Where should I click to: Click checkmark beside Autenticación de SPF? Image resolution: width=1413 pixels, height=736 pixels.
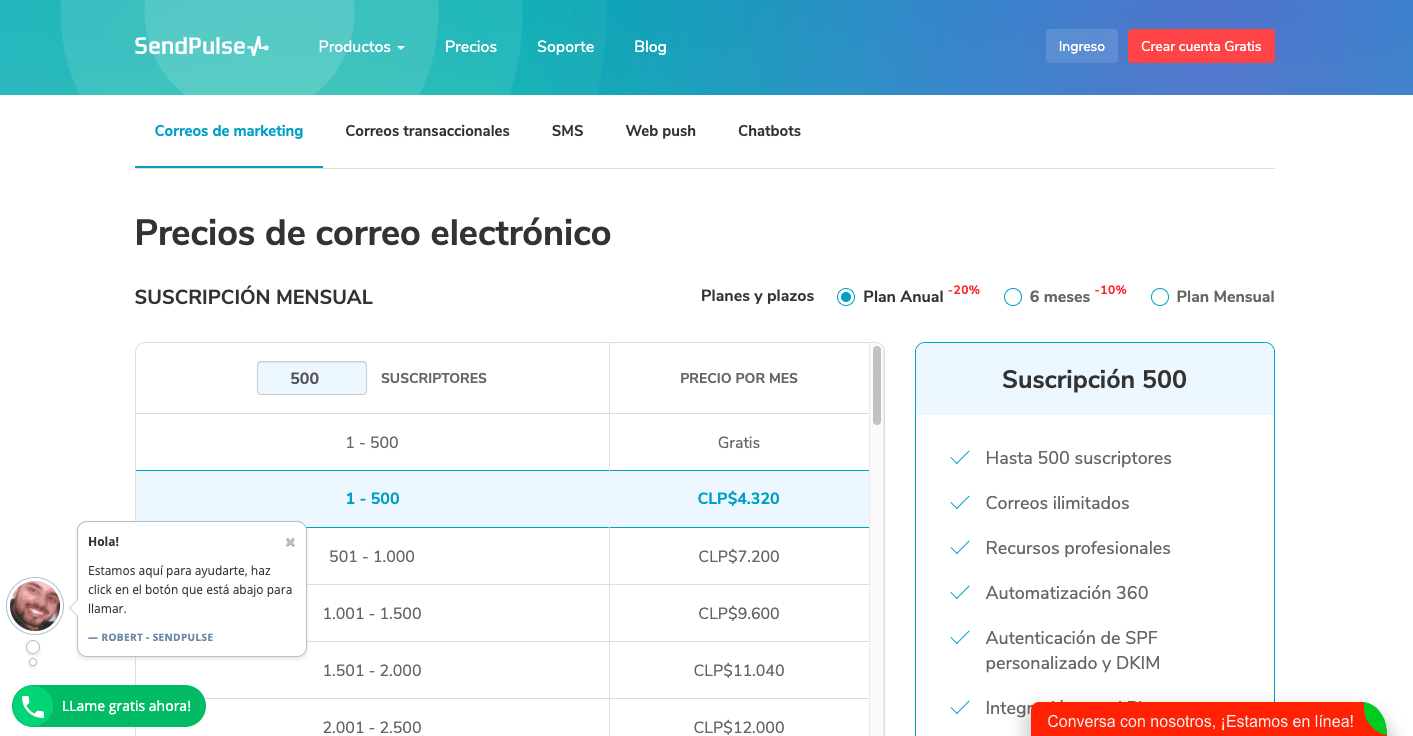coord(960,638)
